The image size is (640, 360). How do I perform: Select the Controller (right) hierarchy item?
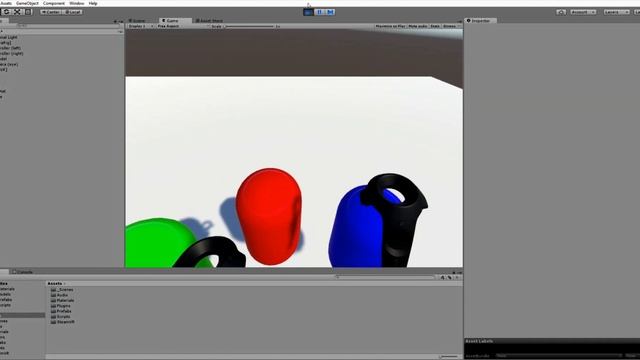[11, 53]
